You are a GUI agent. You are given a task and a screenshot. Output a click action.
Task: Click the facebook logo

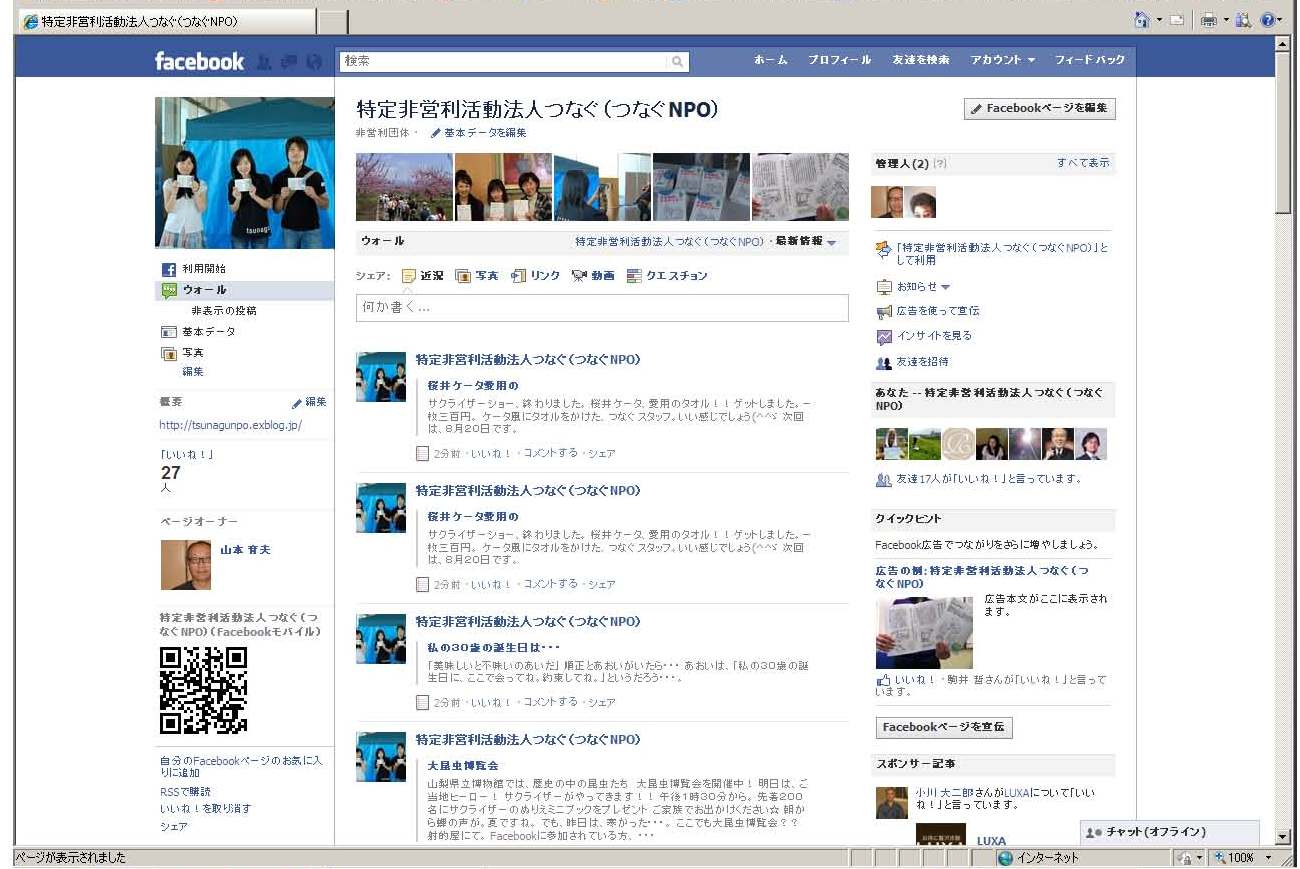pyautogui.click(x=199, y=62)
